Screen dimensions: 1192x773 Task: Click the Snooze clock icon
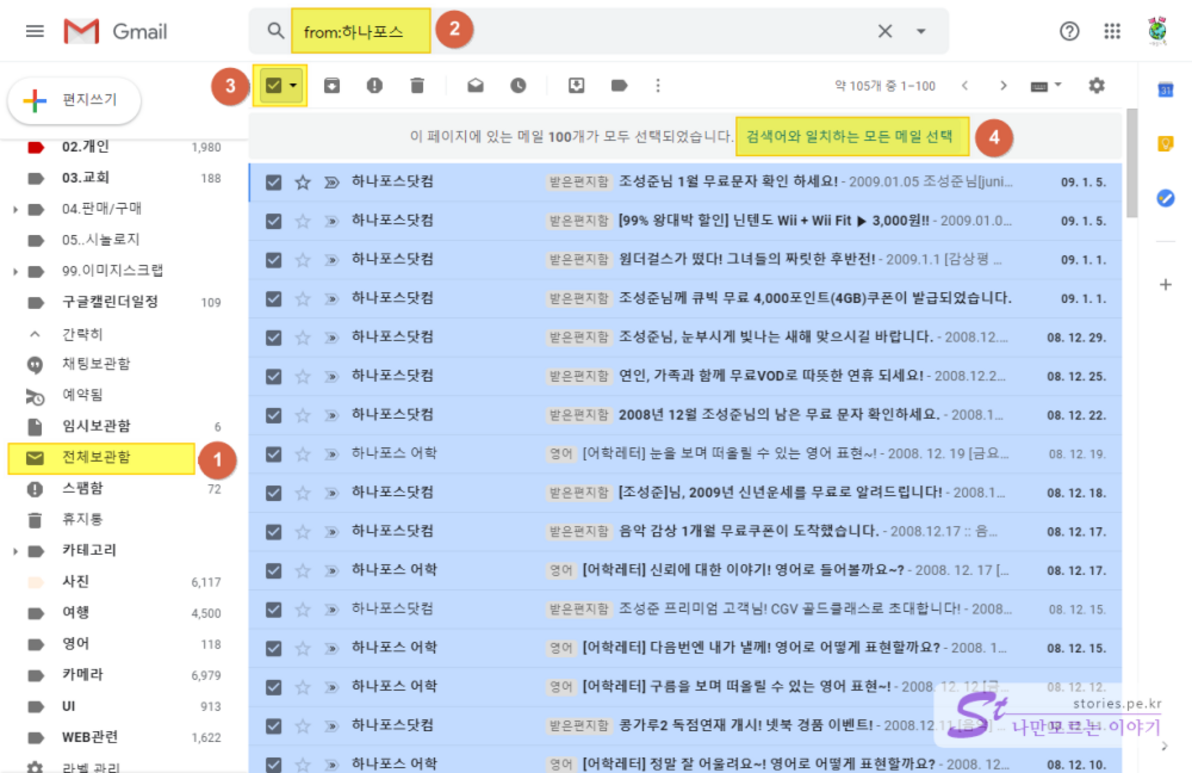[518, 86]
